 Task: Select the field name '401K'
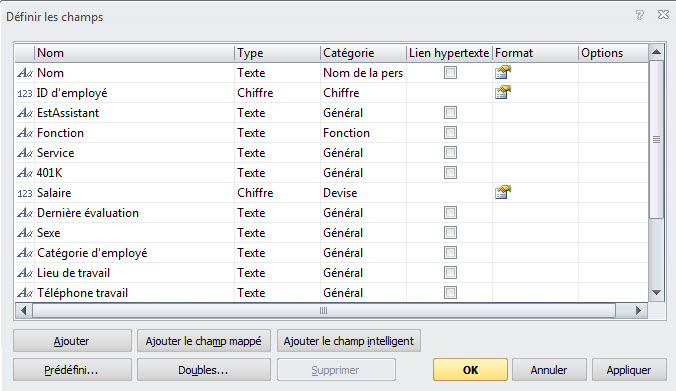[x=50, y=173]
